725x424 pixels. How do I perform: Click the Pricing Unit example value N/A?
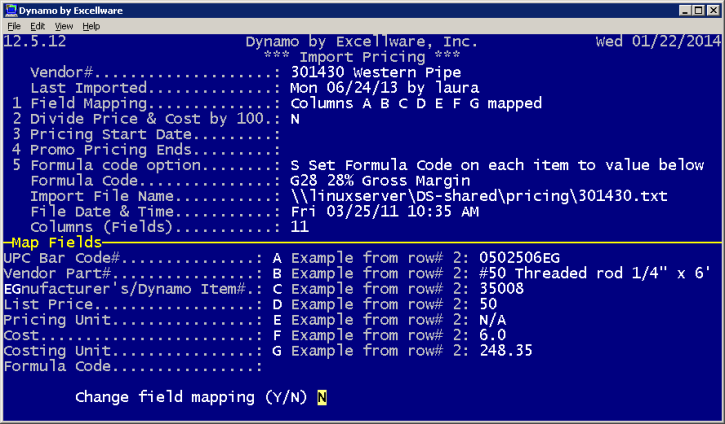click(492, 320)
